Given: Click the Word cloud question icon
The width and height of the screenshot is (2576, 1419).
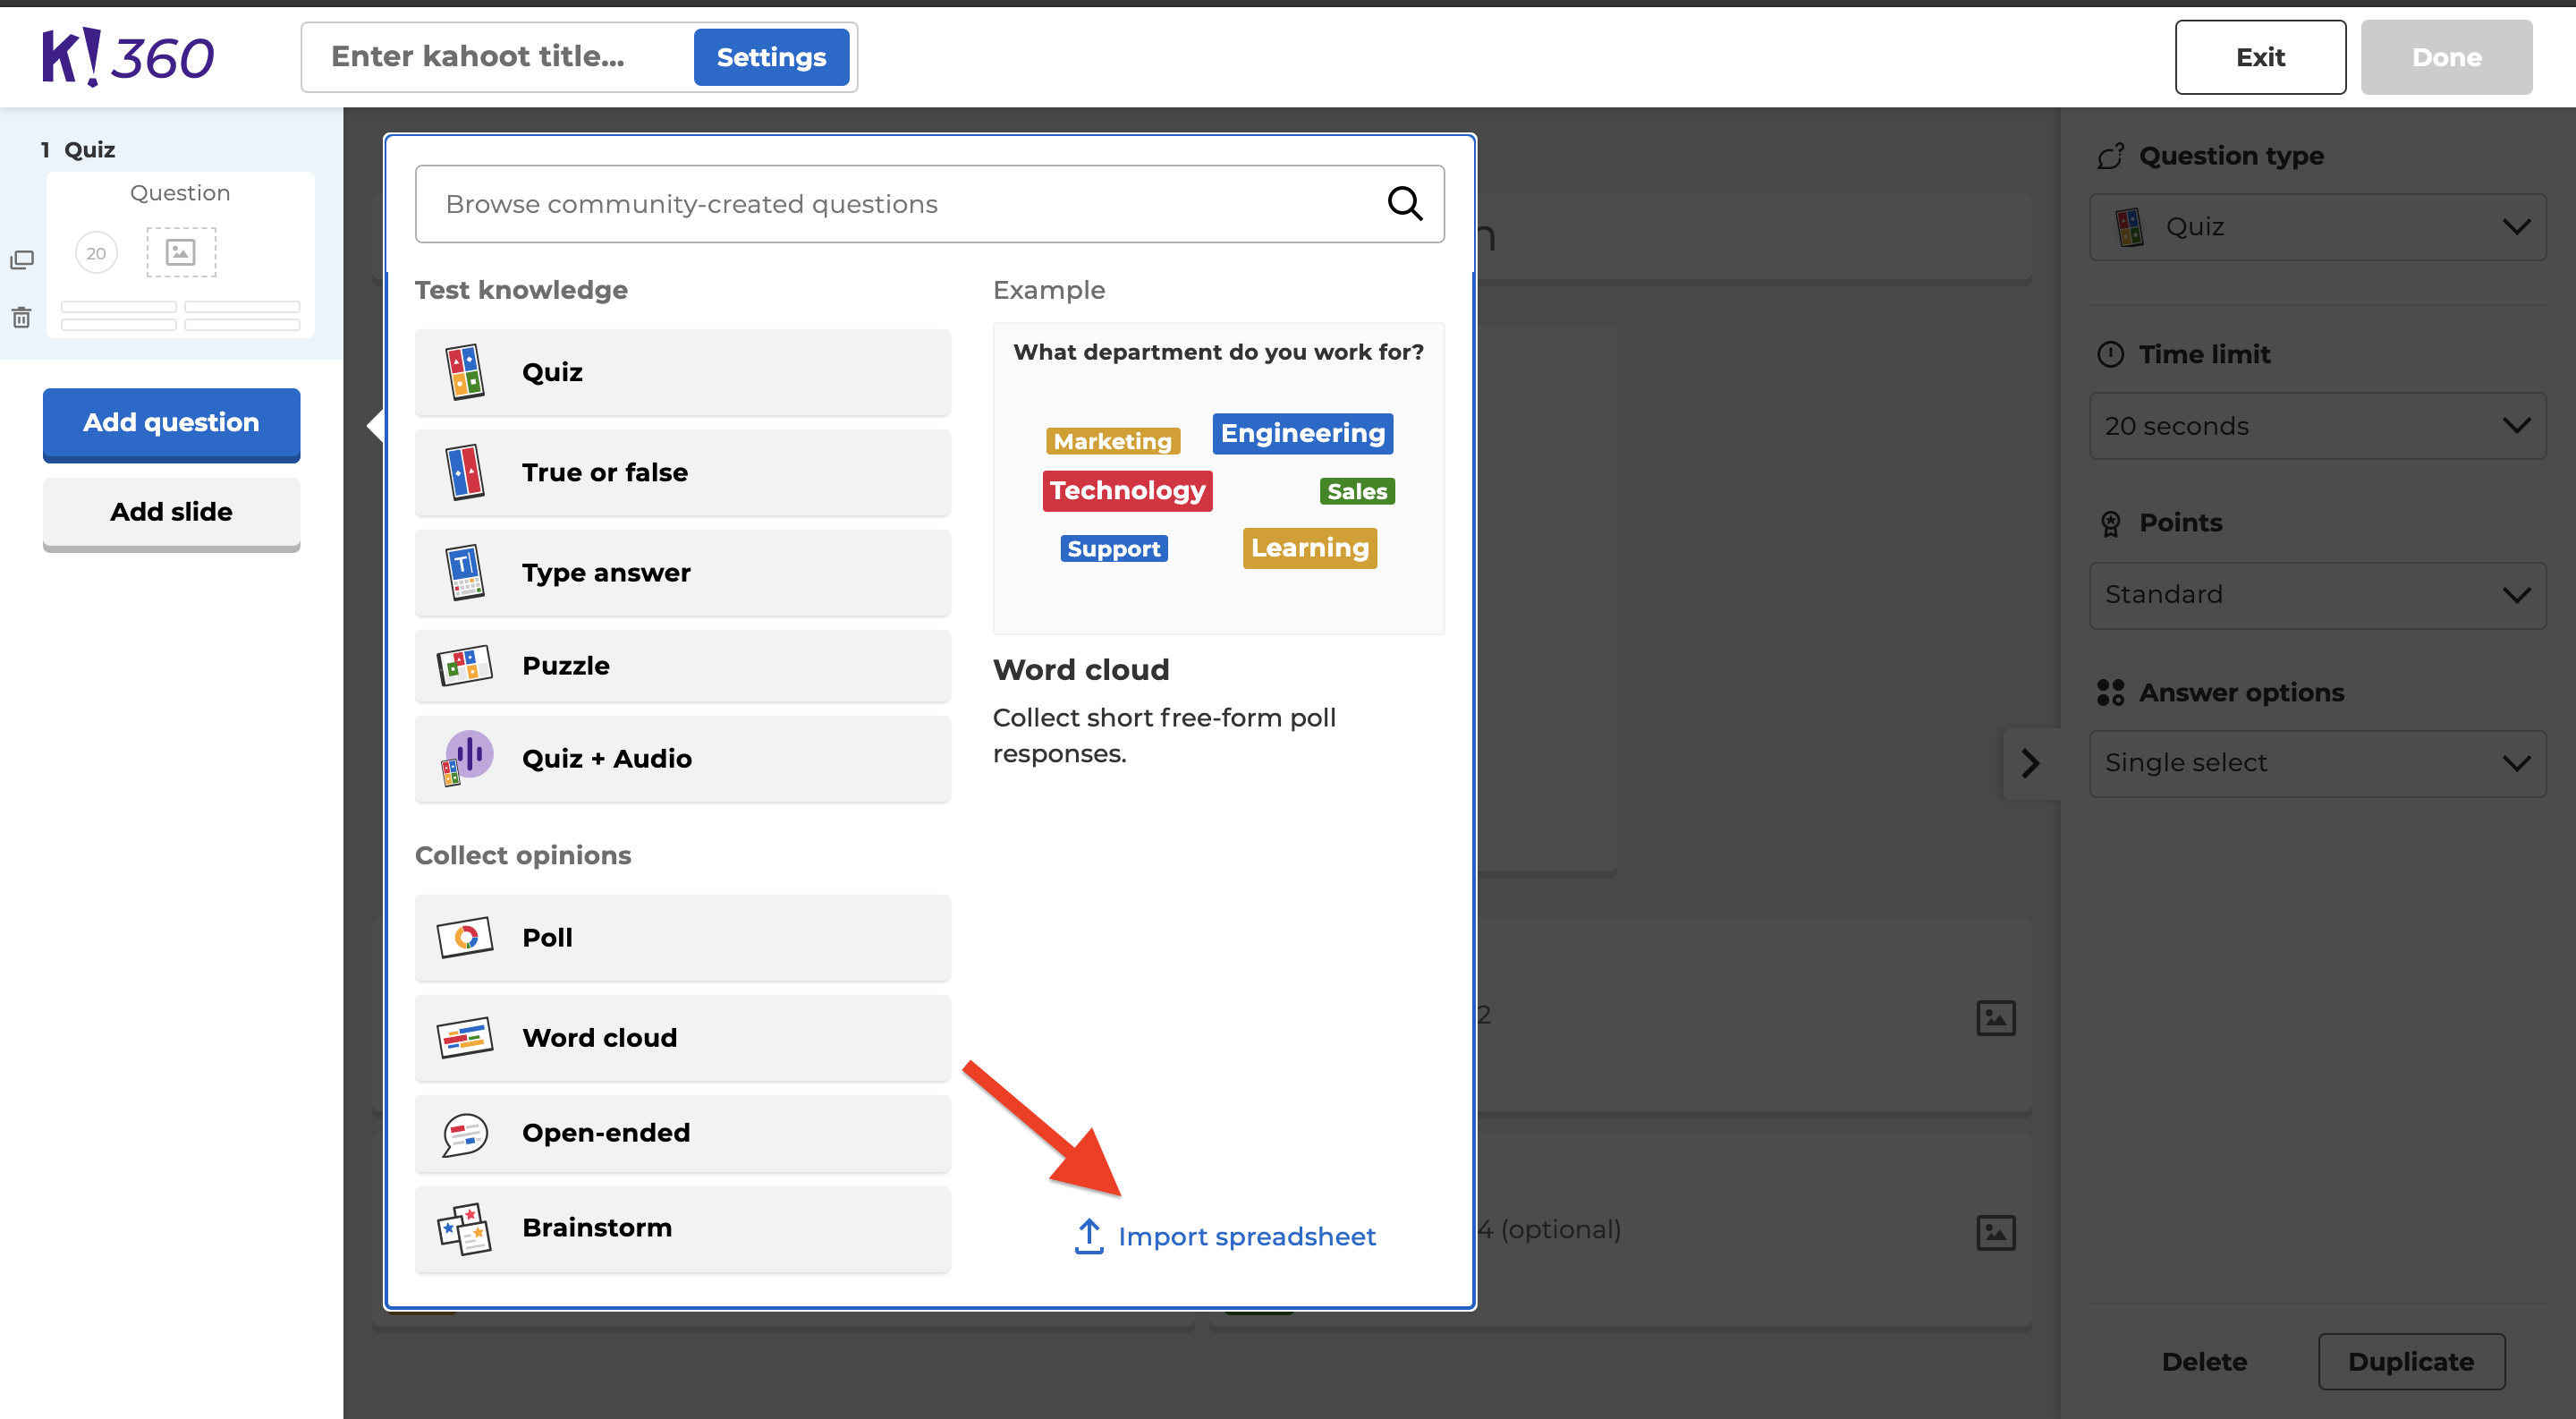Looking at the screenshot, I should pyautogui.click(x=464, y=1036).
